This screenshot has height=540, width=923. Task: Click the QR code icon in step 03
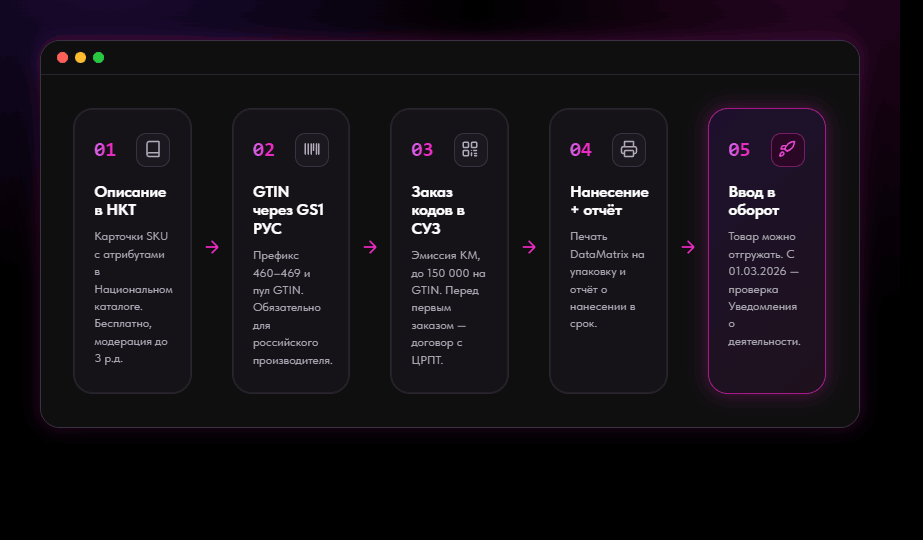(470, 150)
